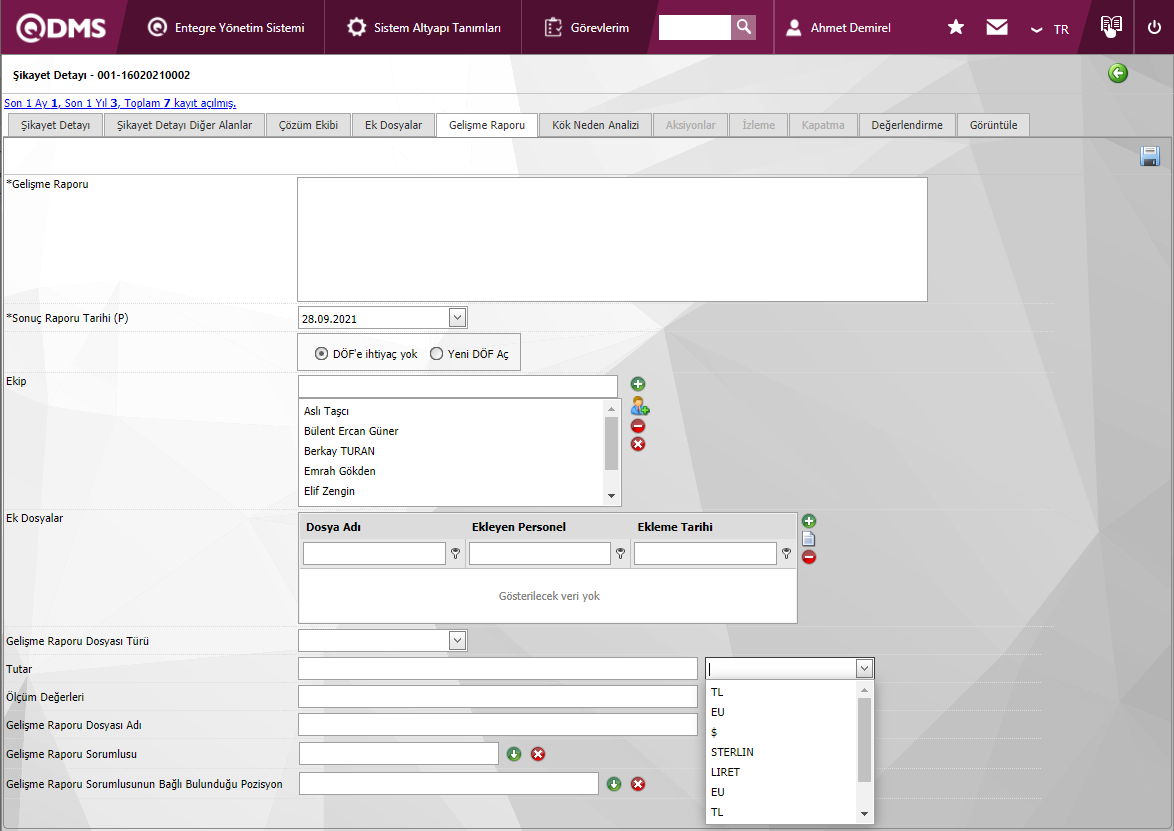
Task: Open the Çözüm Ekibi tab
Action: (x=308, y=125)
